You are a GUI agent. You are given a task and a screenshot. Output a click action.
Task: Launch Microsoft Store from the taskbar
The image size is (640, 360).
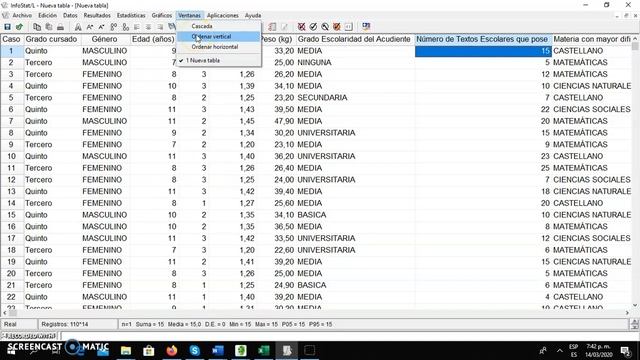pyautogui.click(x=149, y=351)
